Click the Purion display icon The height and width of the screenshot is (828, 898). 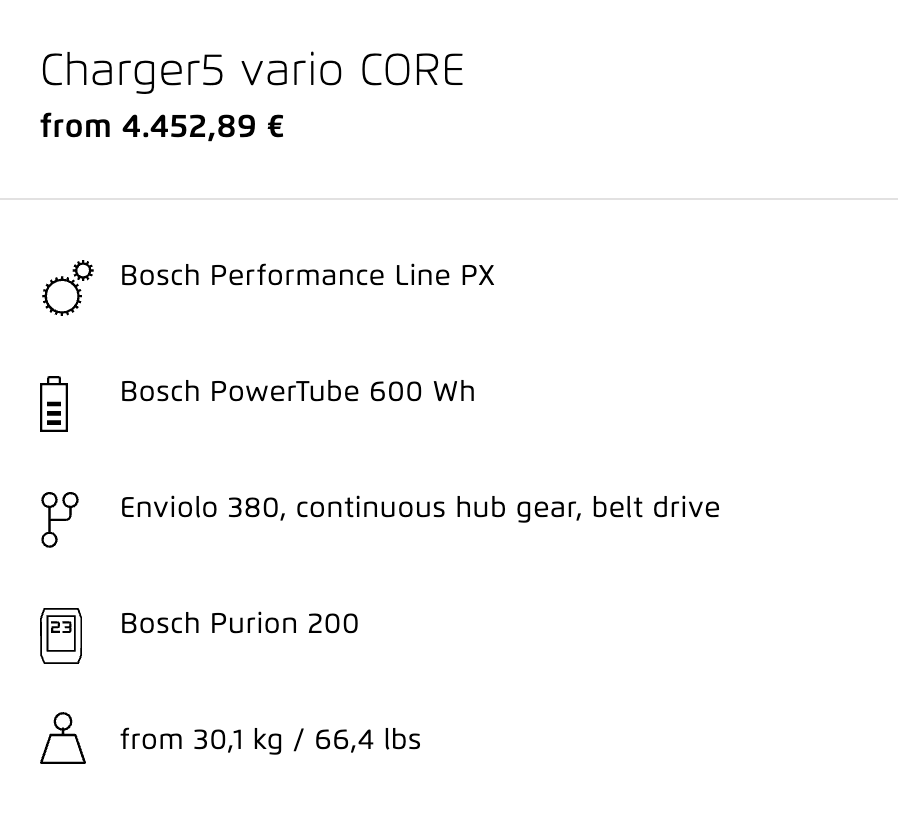61,636
